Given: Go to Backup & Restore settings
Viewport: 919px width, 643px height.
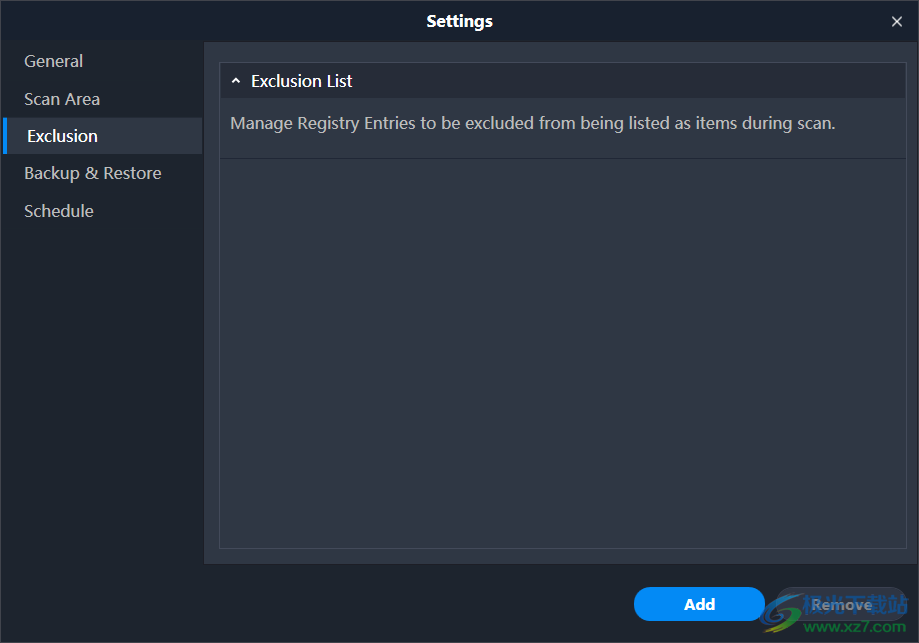Looking at the screenshot, I should pyautogui.click(x=93, y=173).
